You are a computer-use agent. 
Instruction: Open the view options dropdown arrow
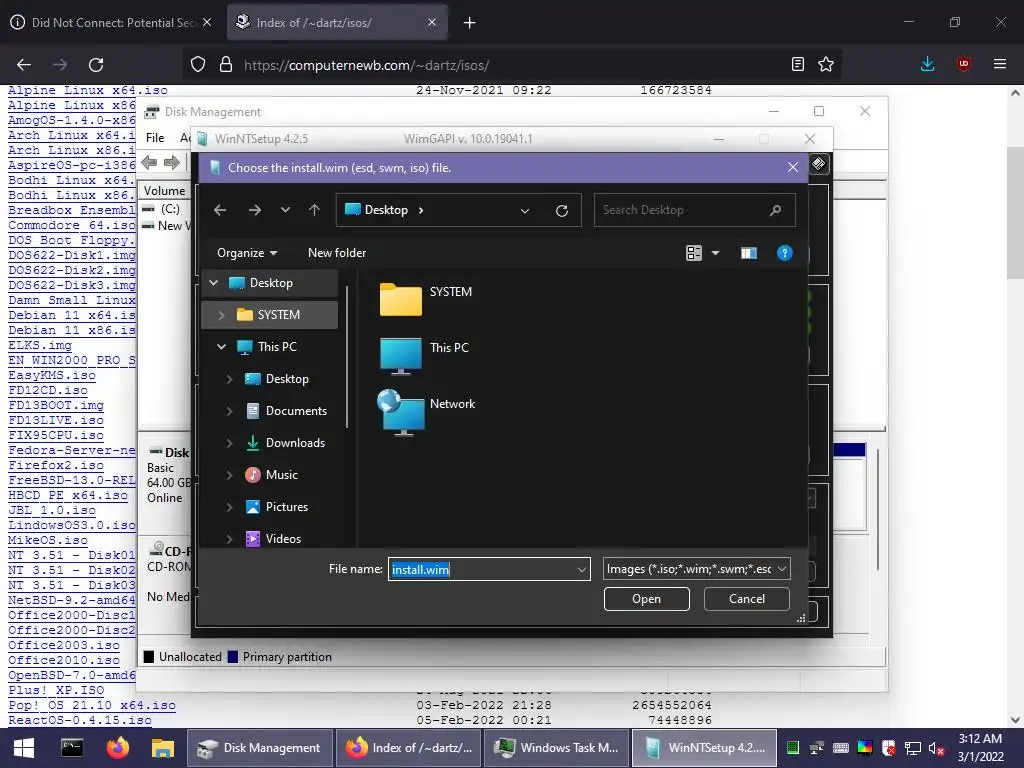click(x=715, y=253)
